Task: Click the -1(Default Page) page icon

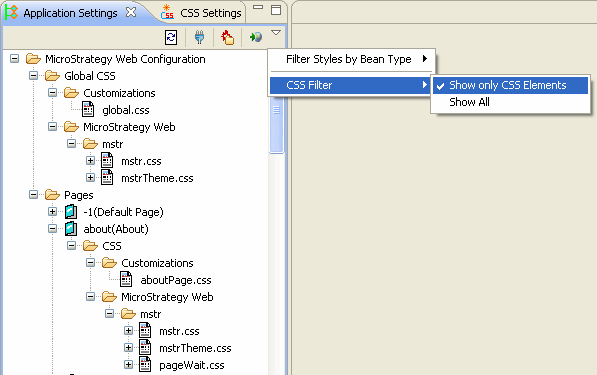Action: tap(71, 211)
